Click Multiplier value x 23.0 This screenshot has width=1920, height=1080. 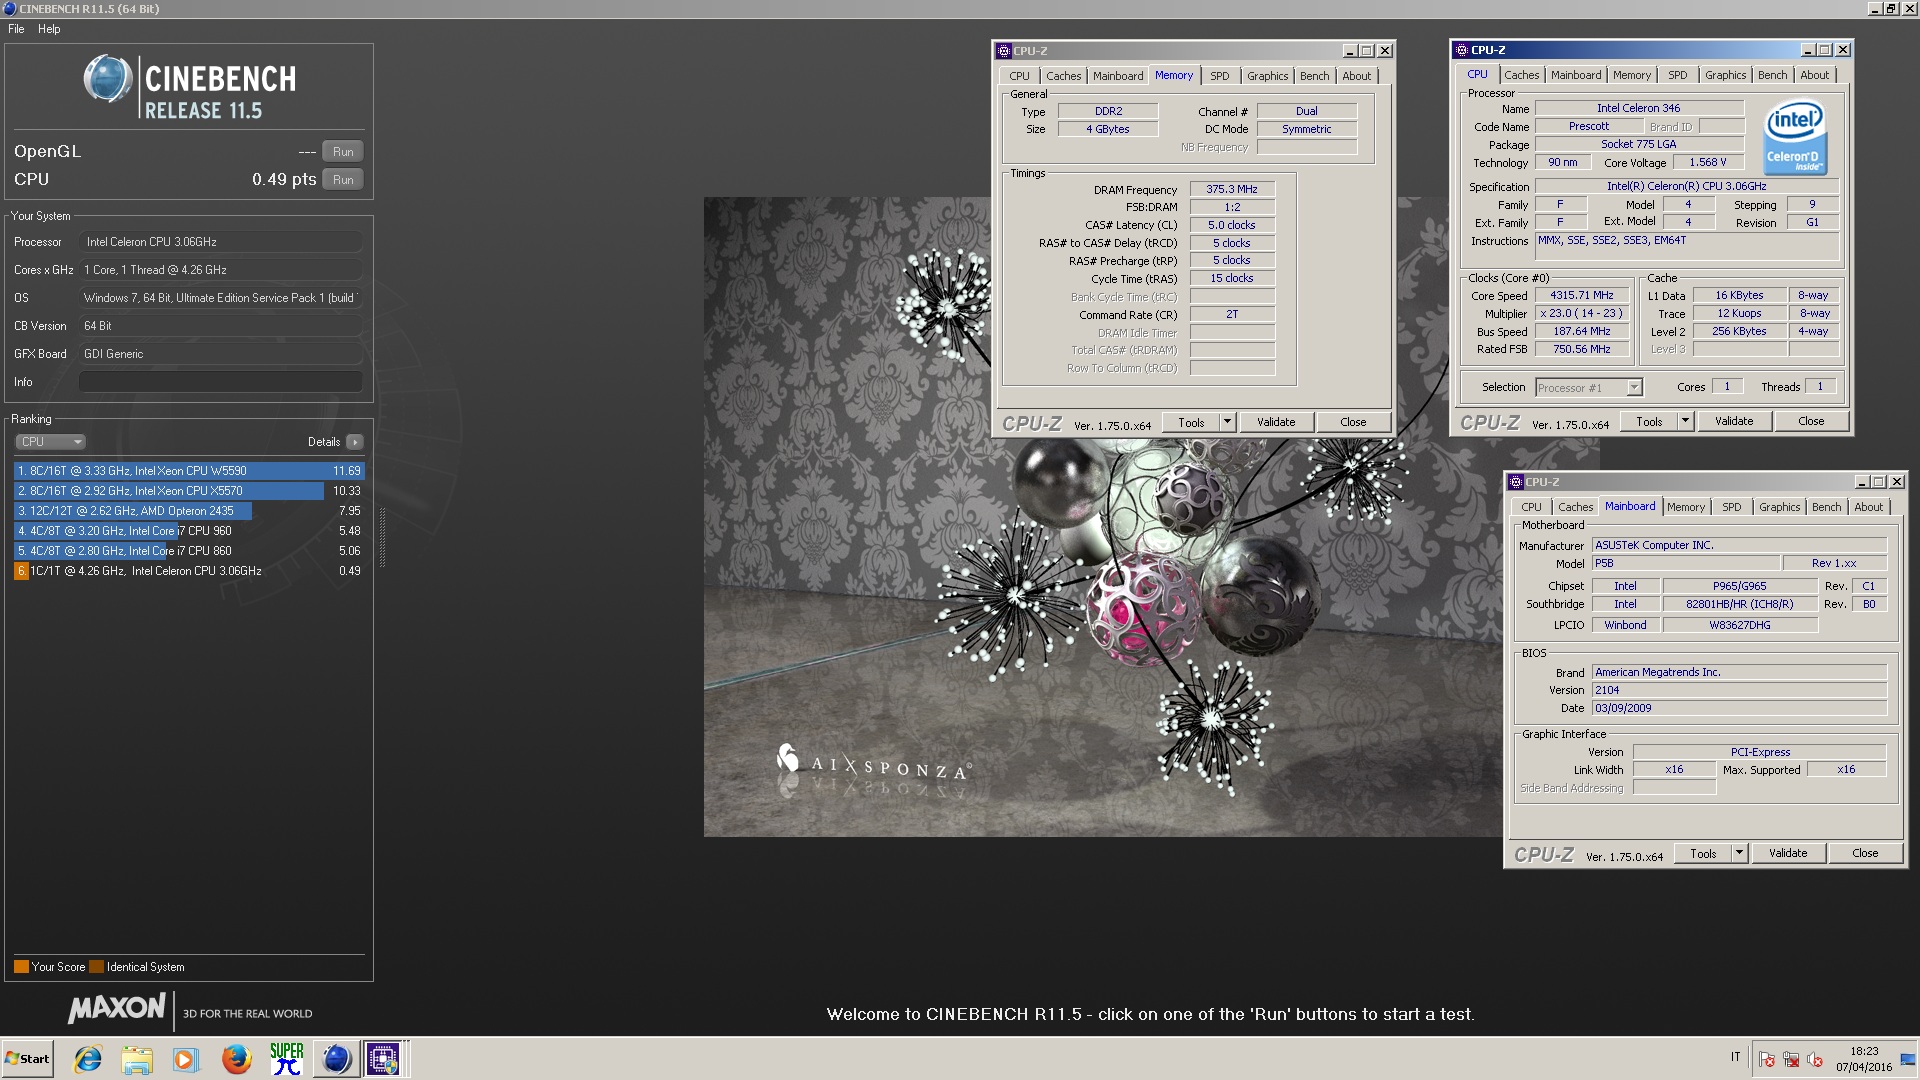coord(1582,313)
